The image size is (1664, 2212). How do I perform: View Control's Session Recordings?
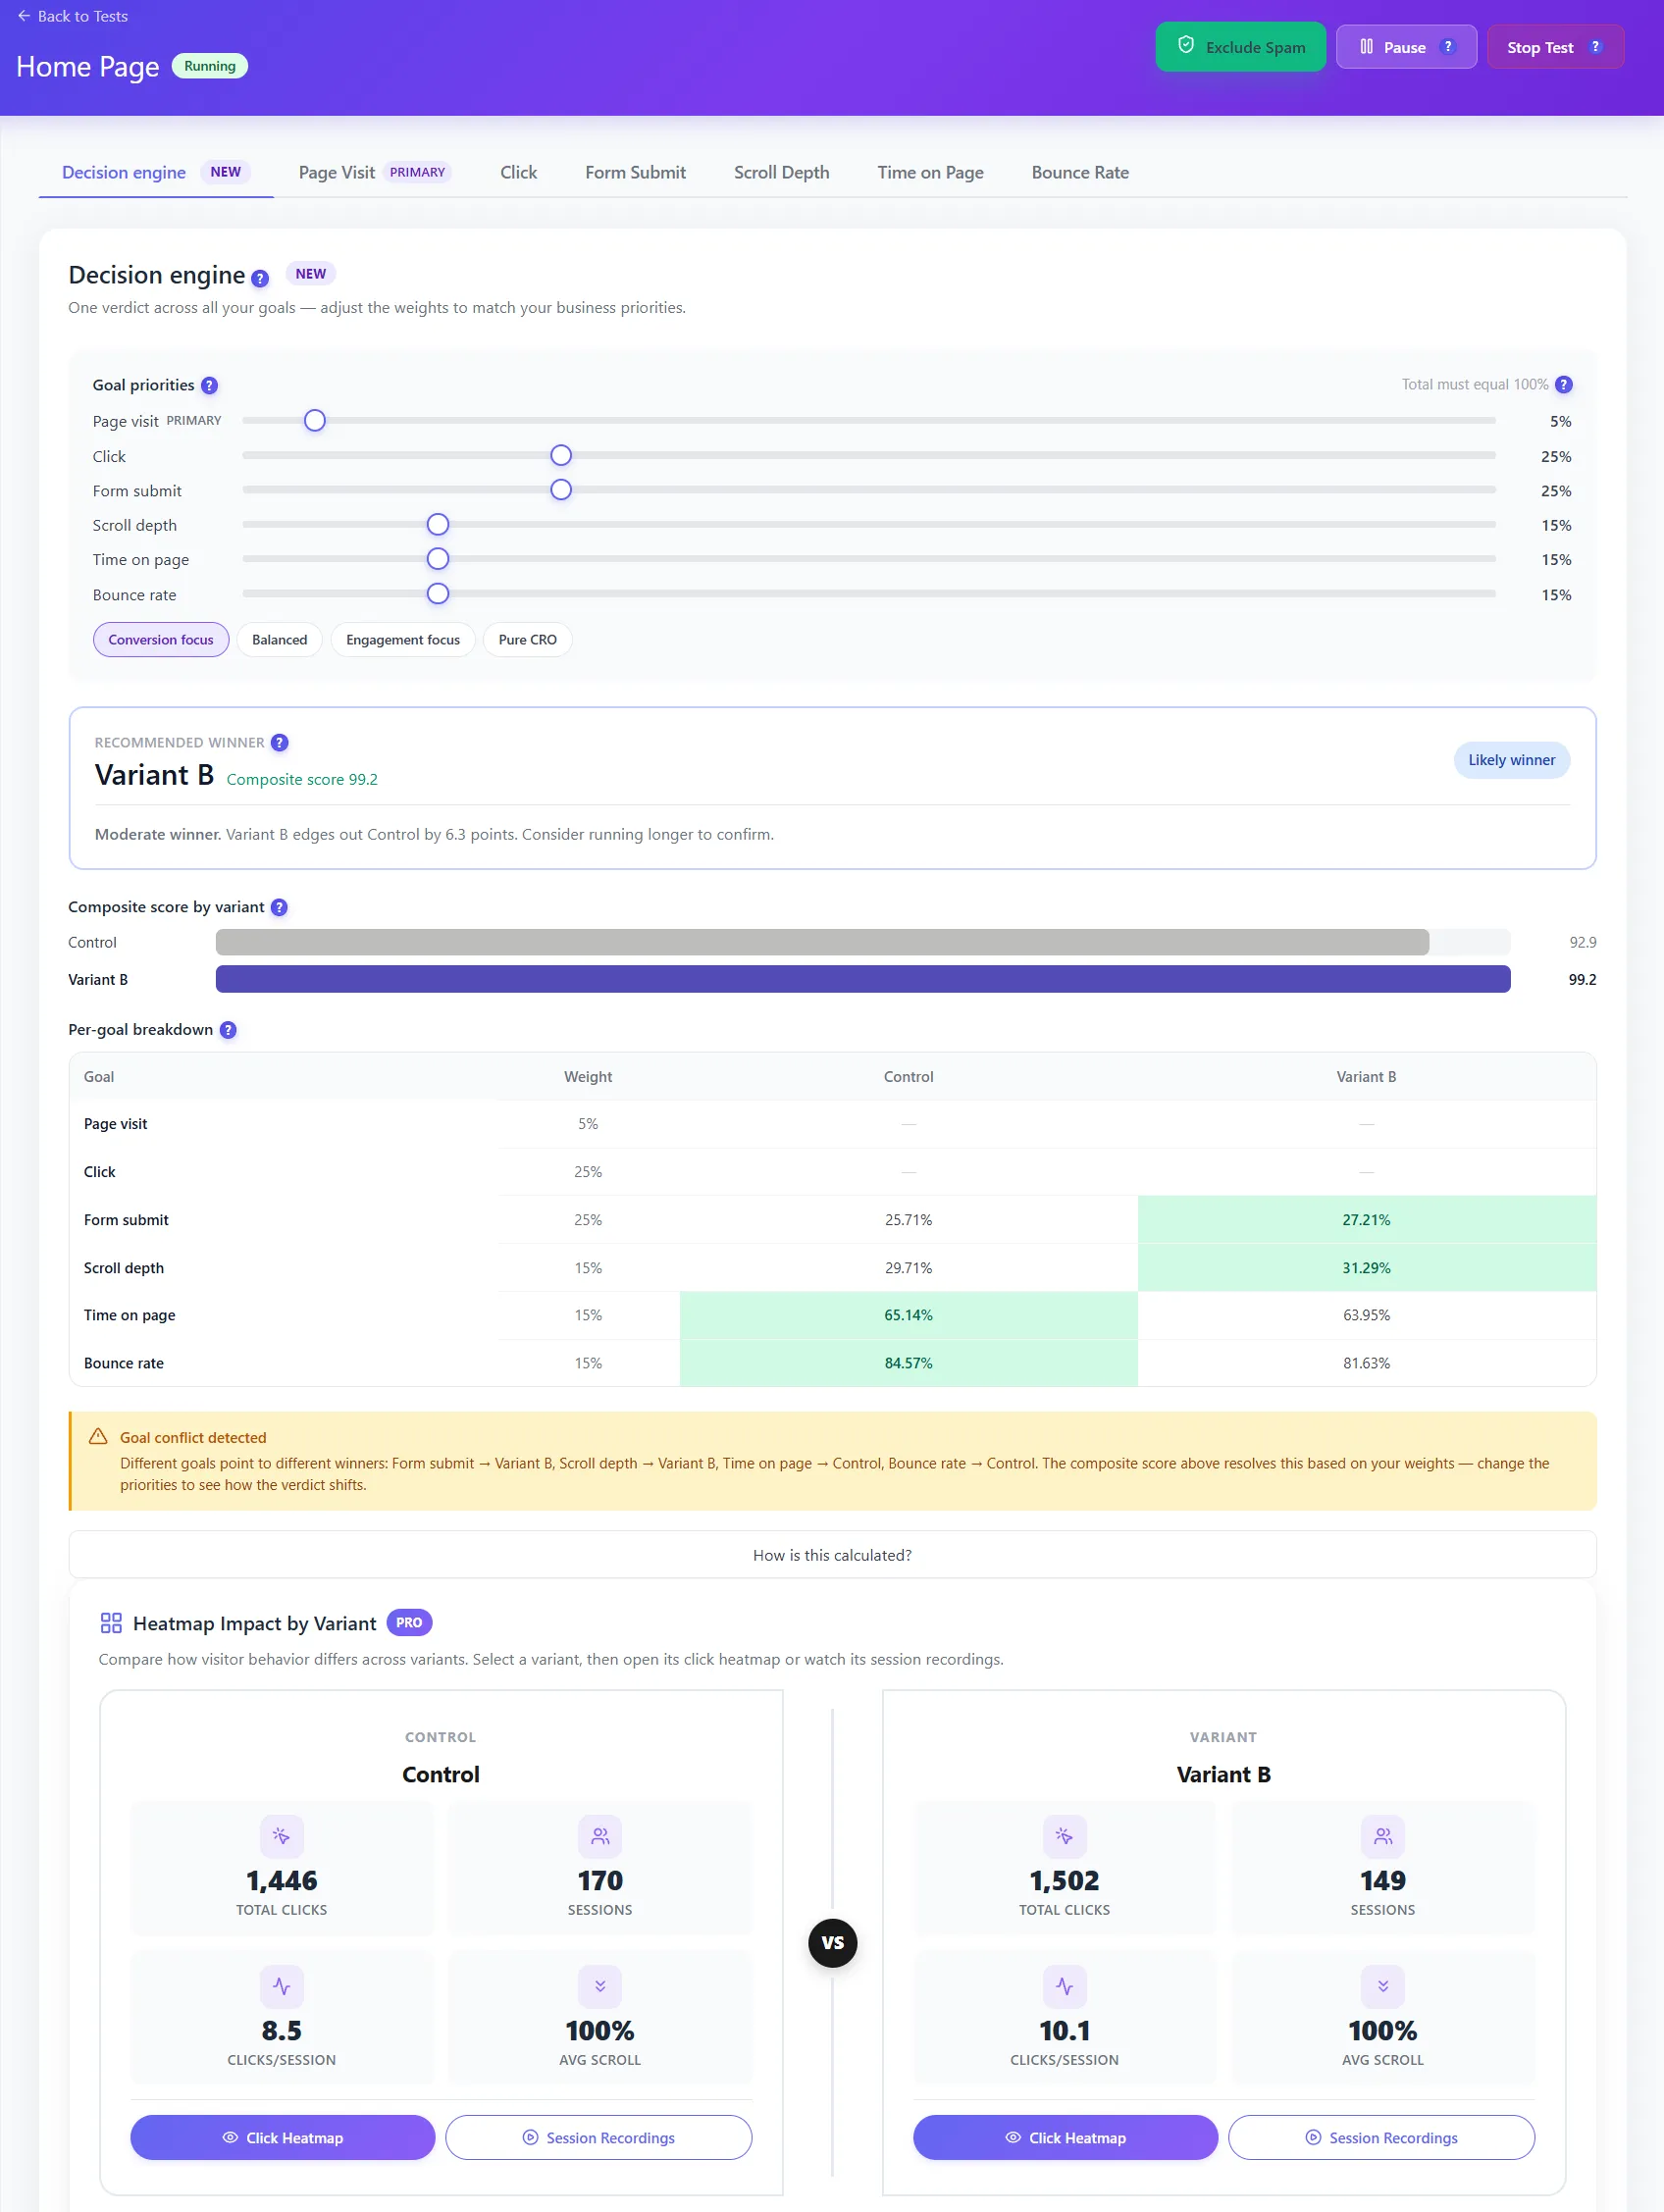599,2137
